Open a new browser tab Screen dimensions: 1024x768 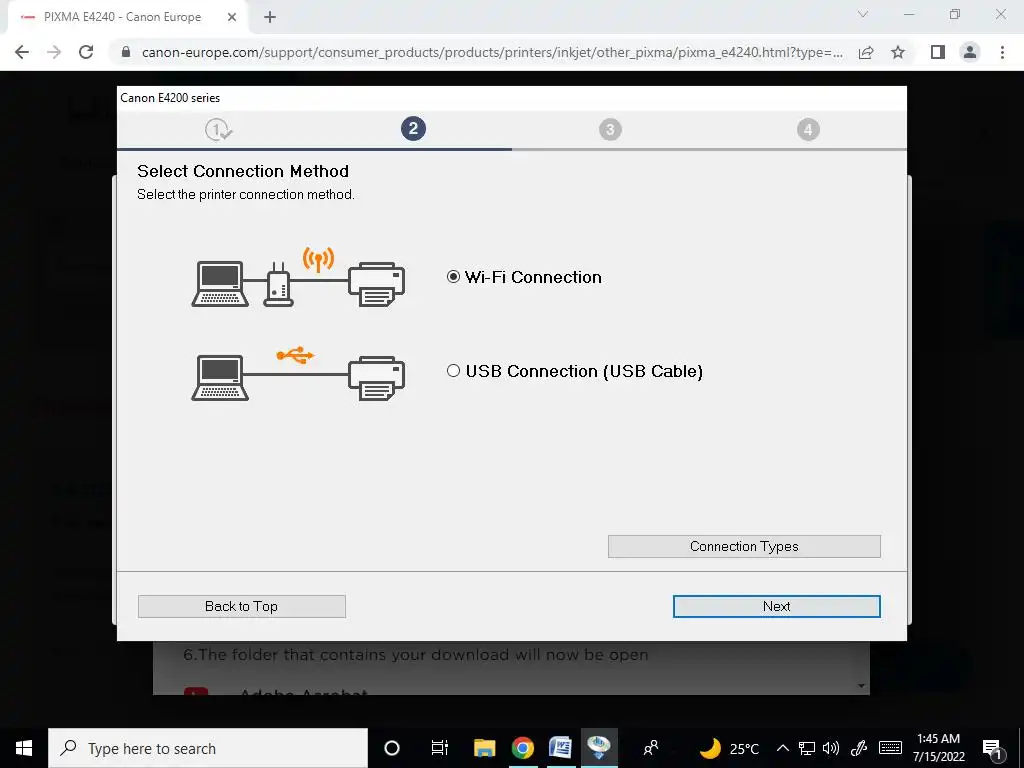pyautogui.click(x=270, y=17)
